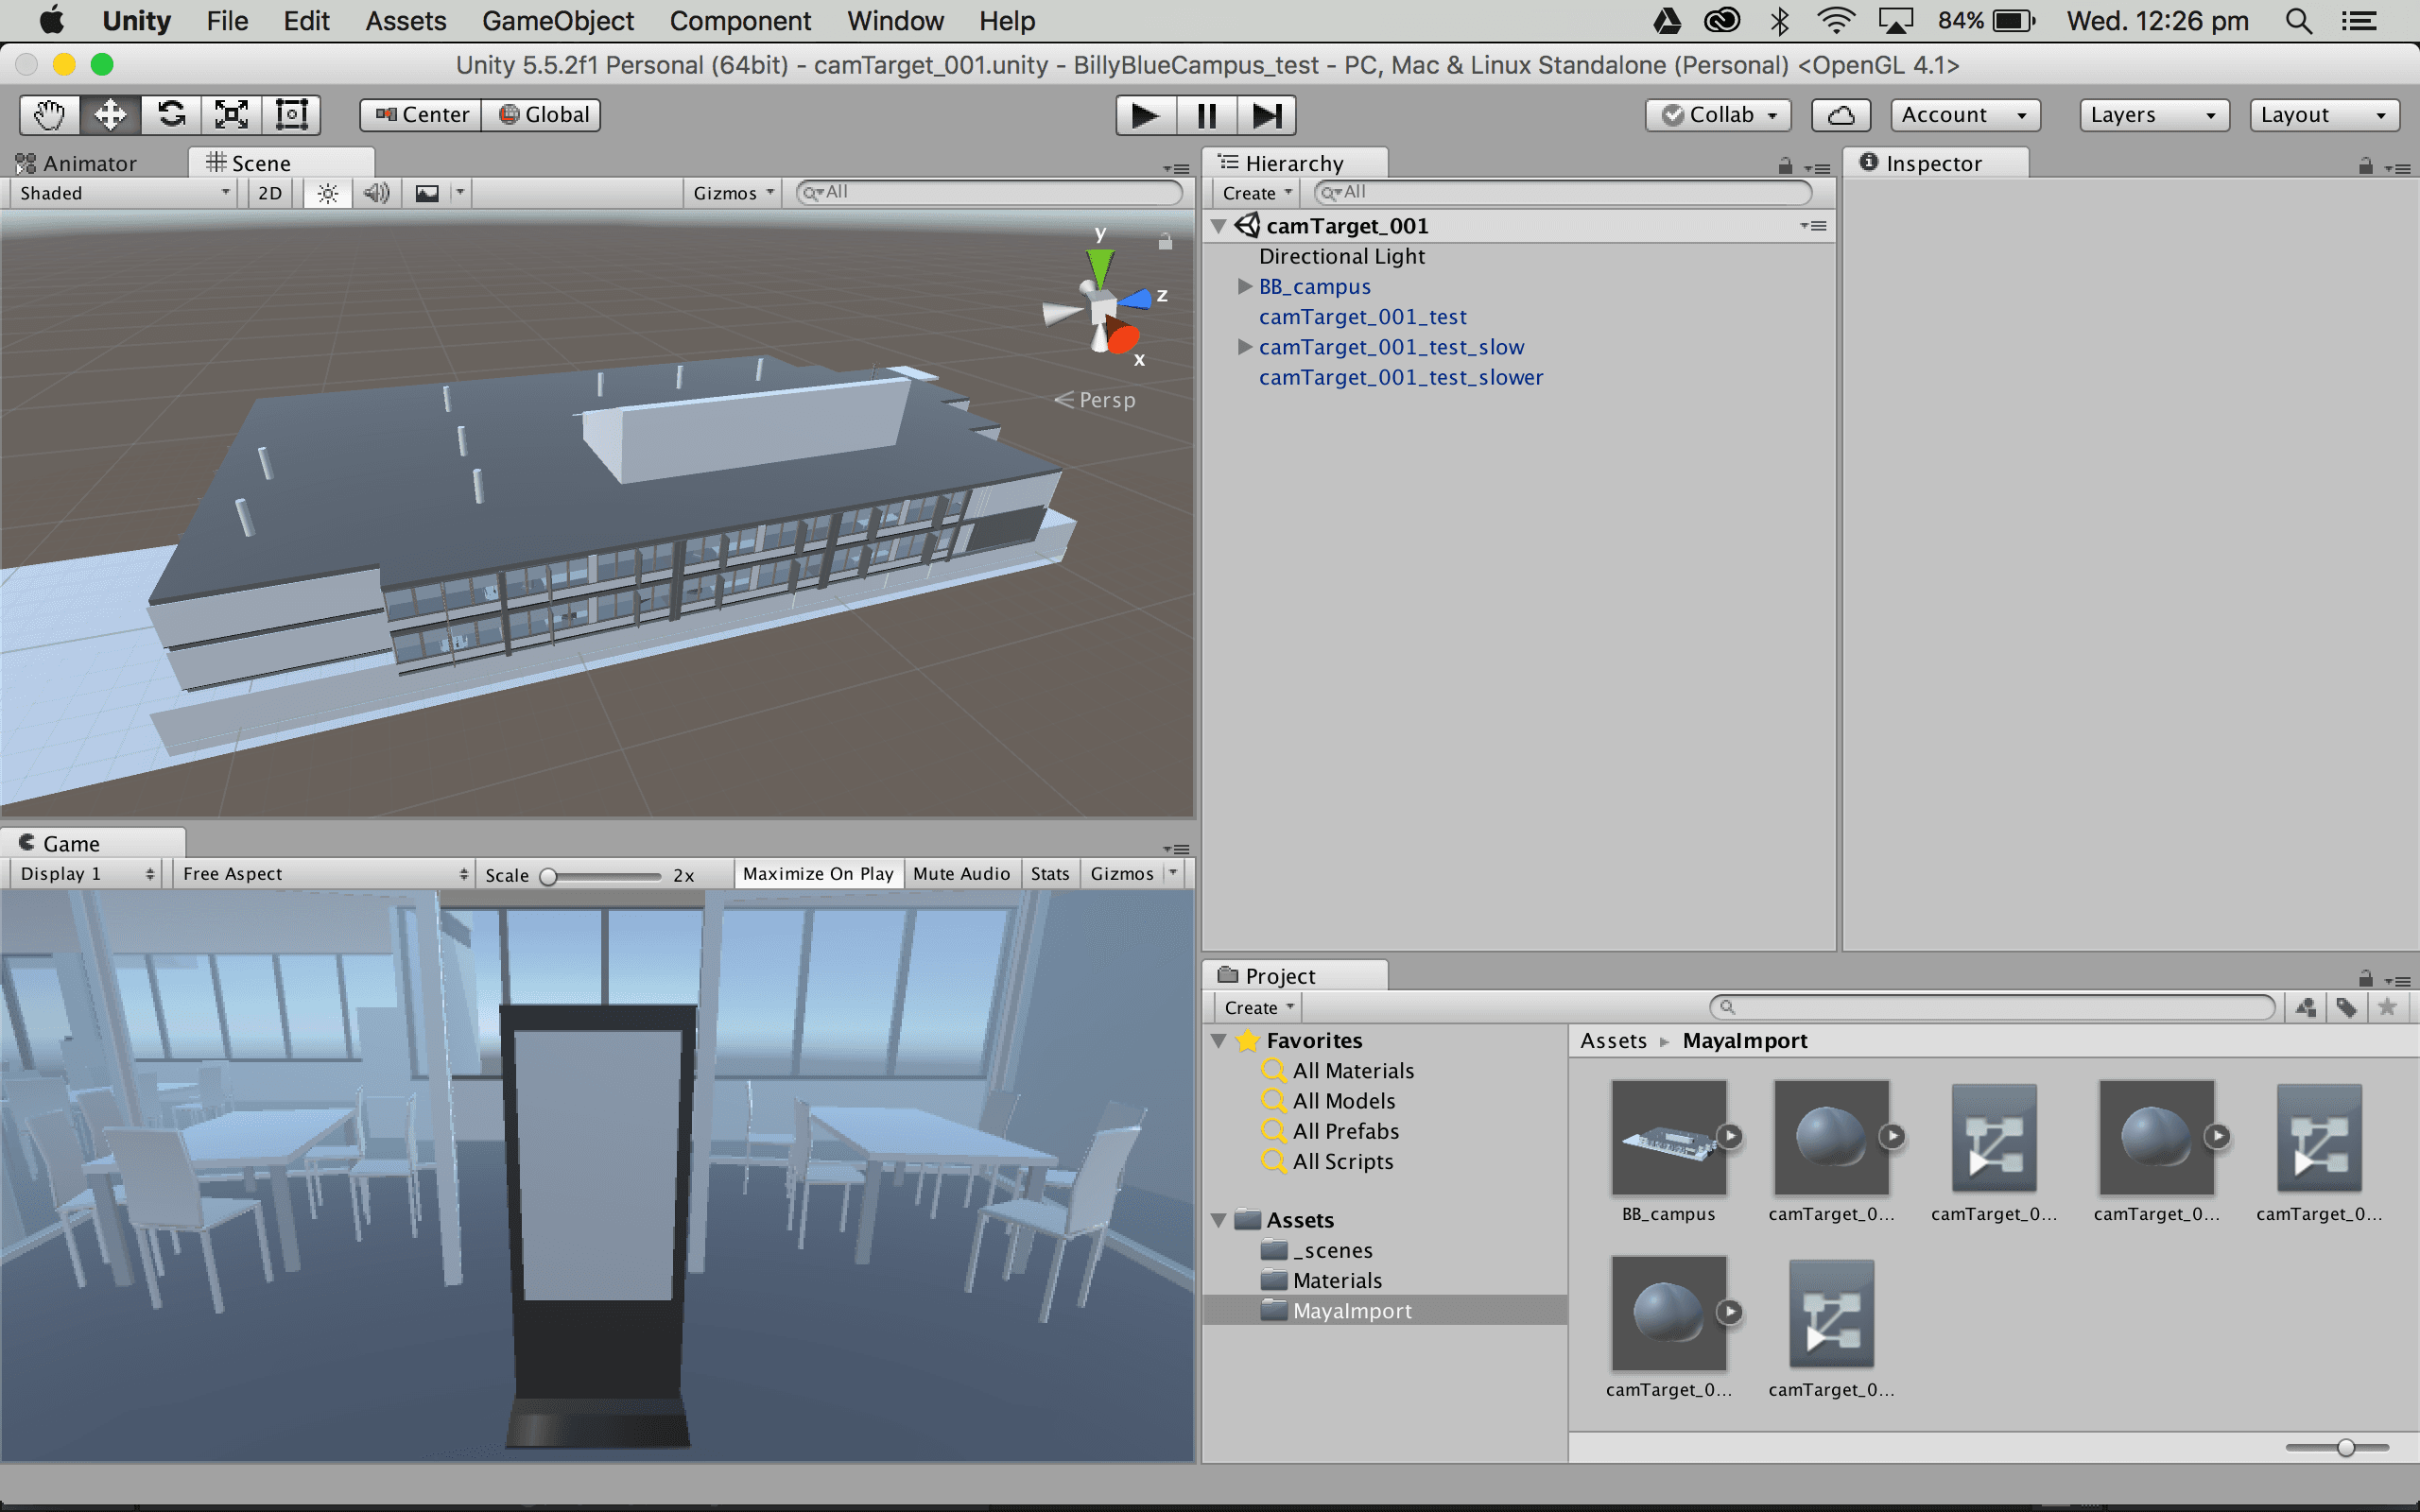The height and width of the screenshot is (1512, 2420).
Task: Open the Collab panel
Action: point(1717,114)
